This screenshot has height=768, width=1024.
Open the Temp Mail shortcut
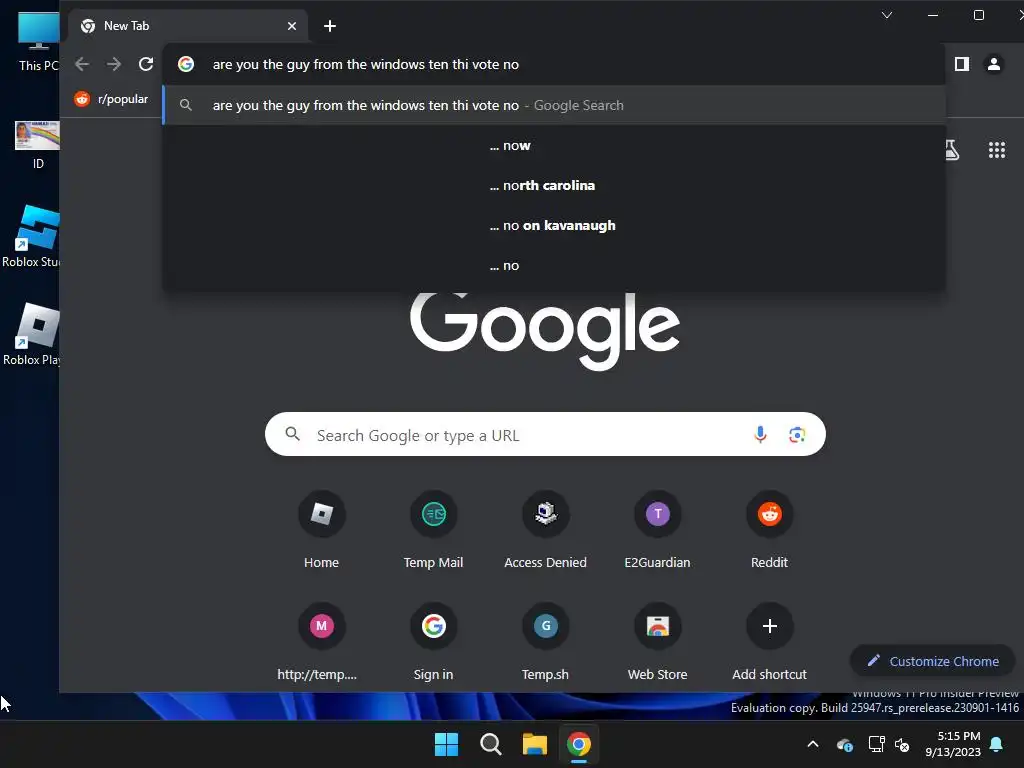(x=434, y=532)
